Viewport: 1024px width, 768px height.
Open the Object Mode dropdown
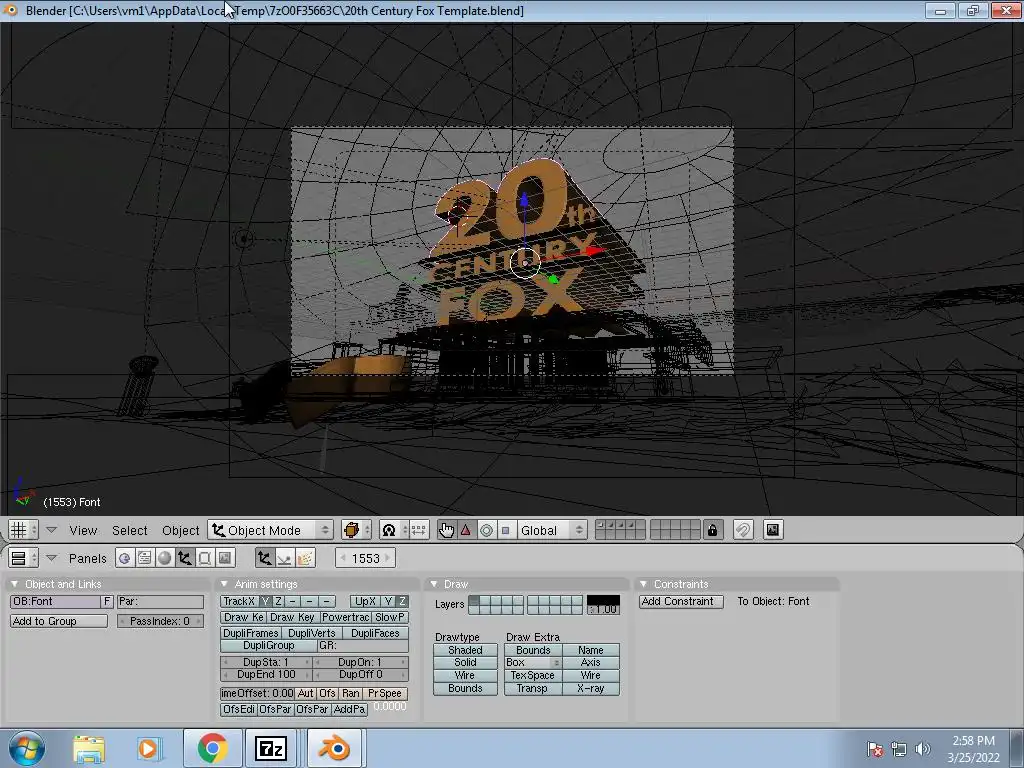(x=270, y=530)
